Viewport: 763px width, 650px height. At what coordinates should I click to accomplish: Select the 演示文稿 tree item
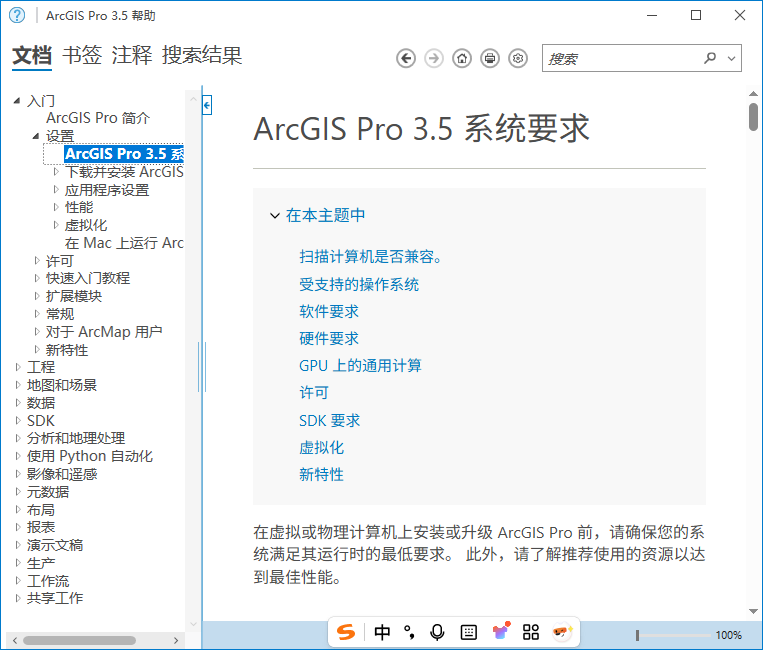(55, 545)
